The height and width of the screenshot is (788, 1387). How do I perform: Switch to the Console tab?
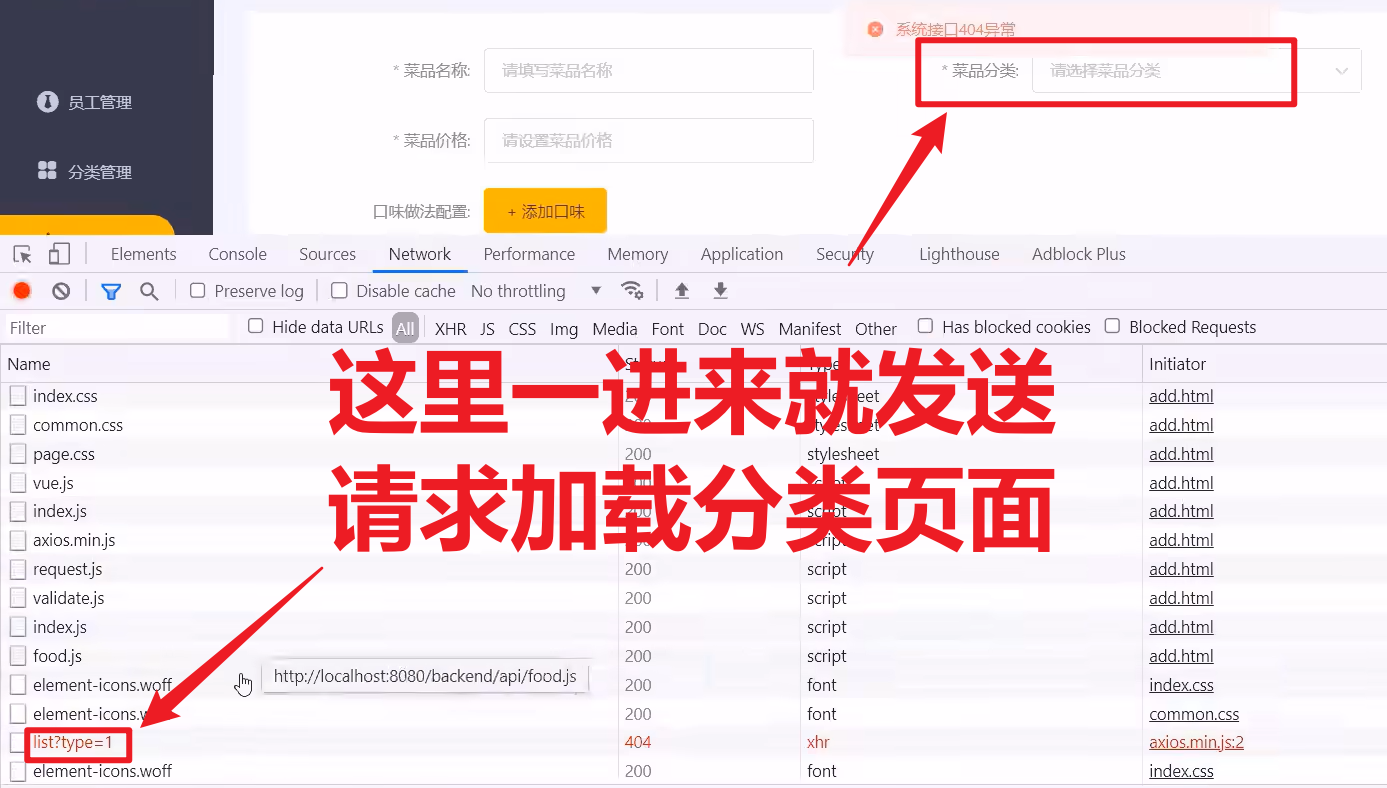tap(237, 254)
